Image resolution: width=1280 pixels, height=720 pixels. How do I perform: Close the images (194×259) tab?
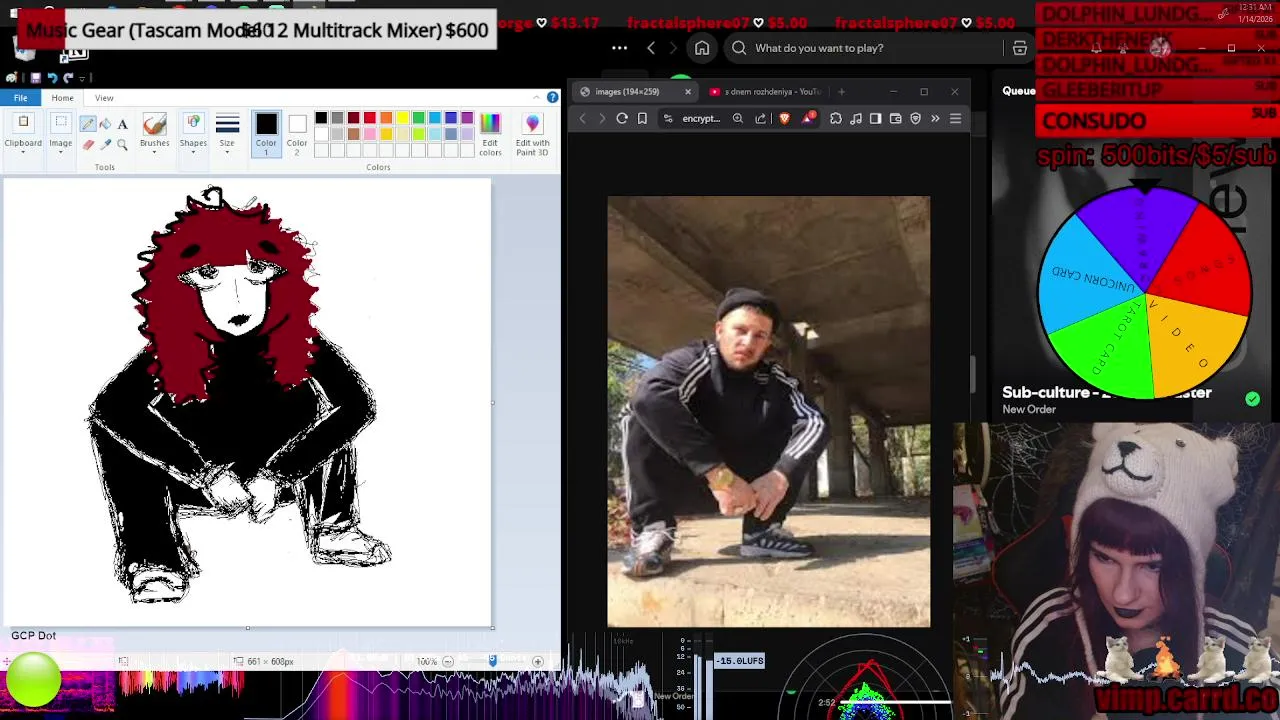(x=687, y=92)
